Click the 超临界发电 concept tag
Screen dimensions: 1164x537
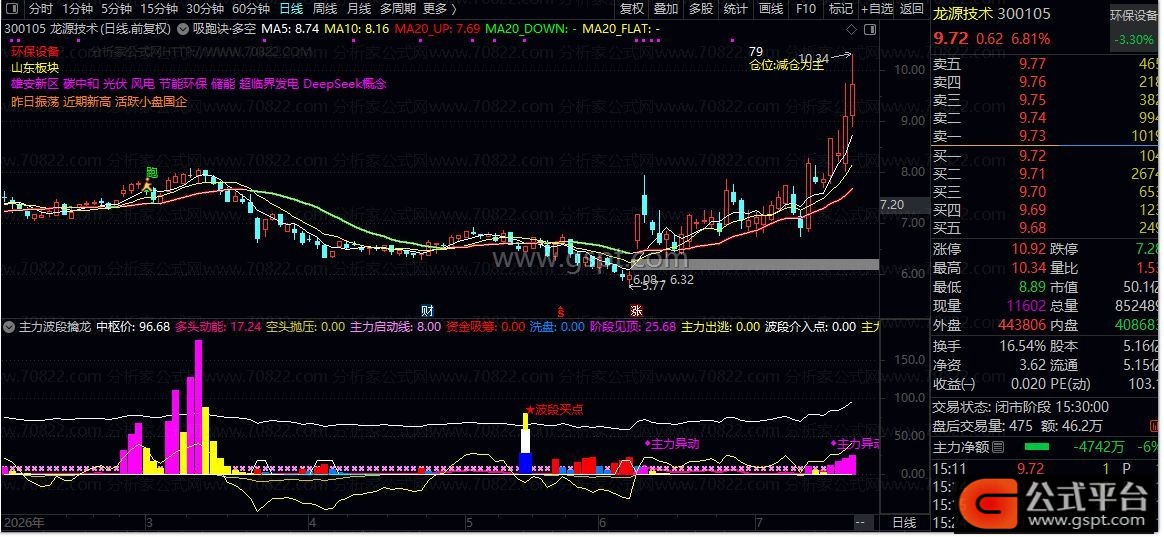coord(269,85)
